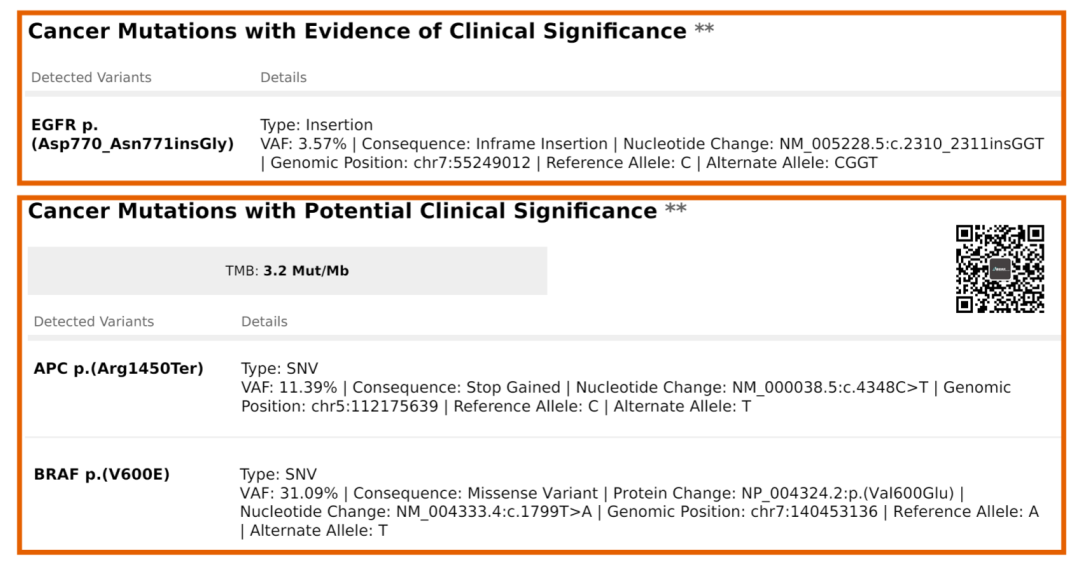Click Details header in the EGFR table
1080x568 pixels.
pos(283,78)
